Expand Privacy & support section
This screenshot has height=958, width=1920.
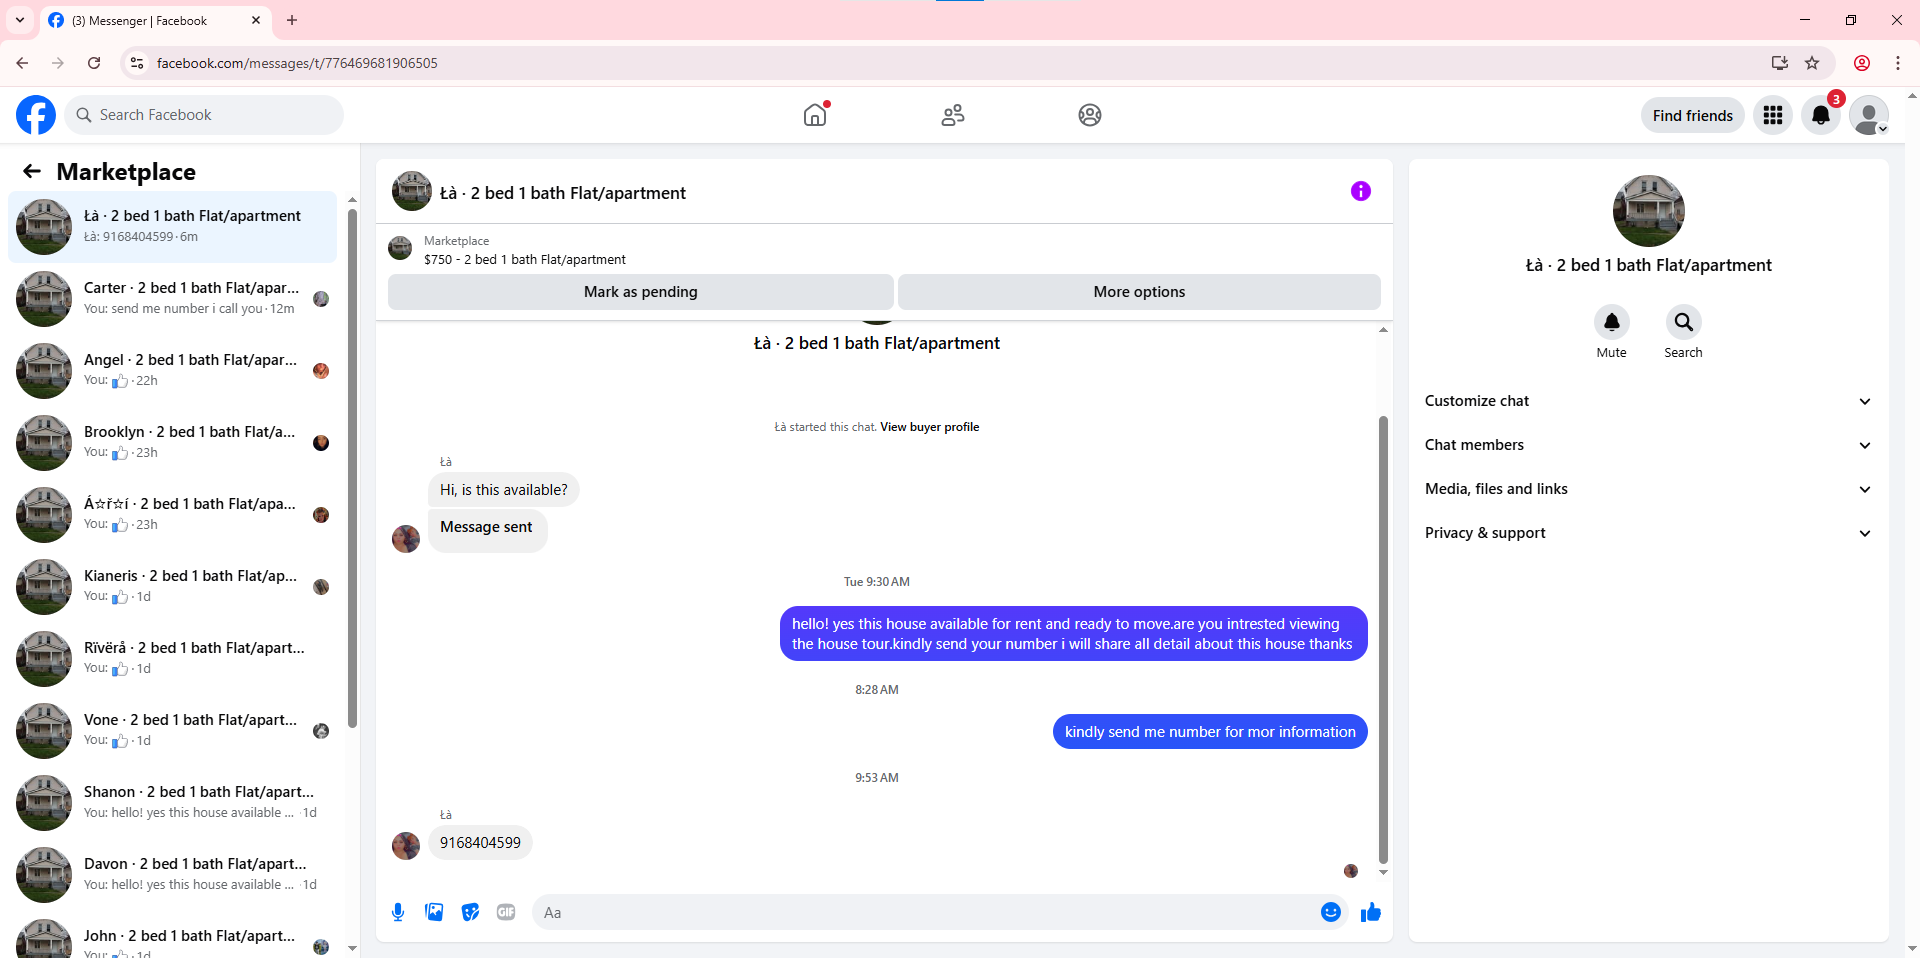tap(1648, 533)
